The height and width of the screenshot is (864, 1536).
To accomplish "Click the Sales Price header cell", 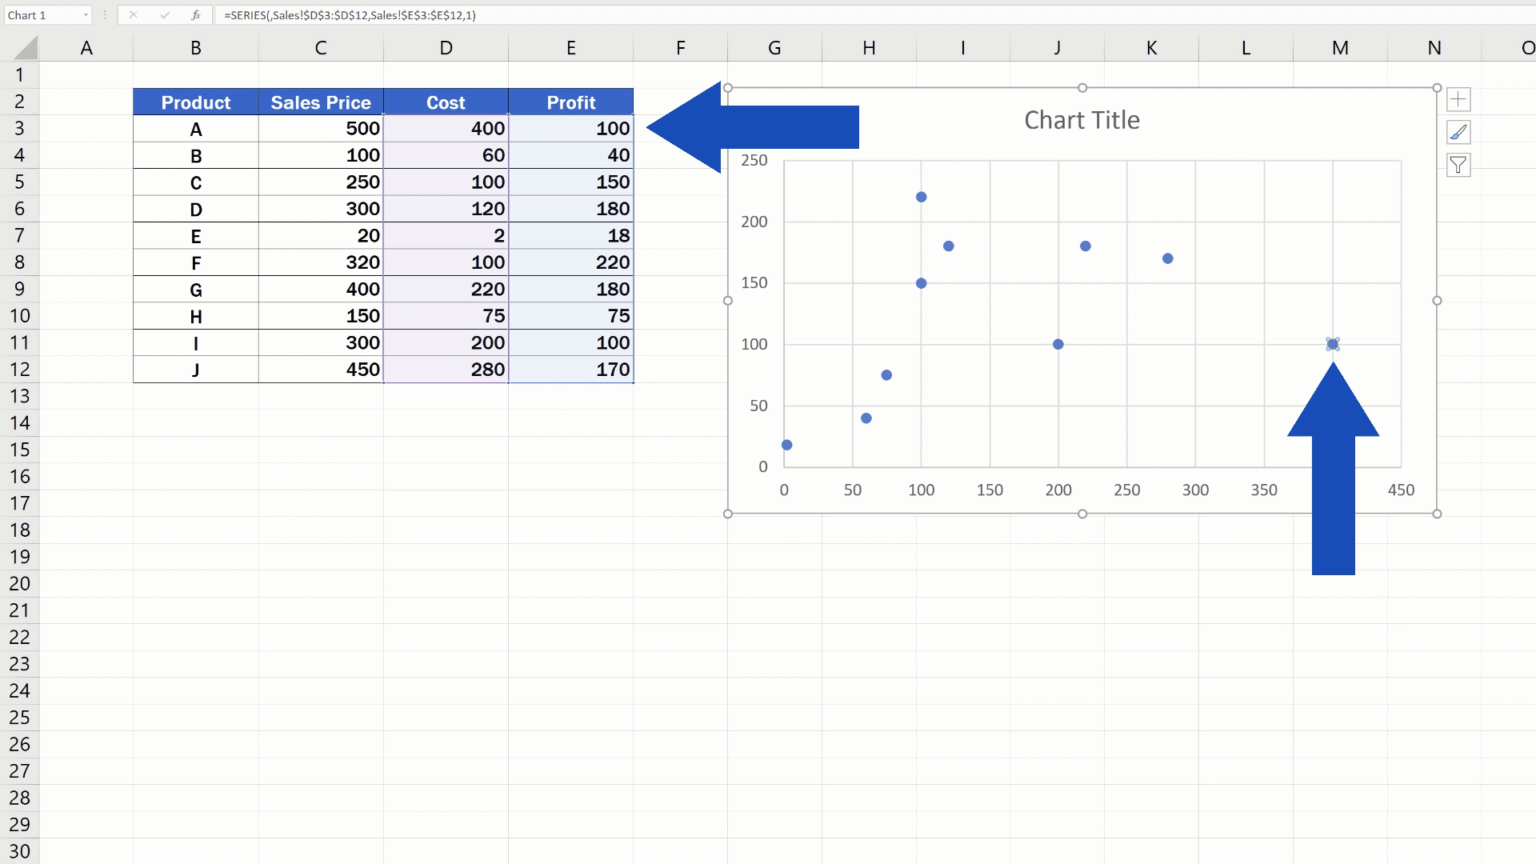I will tap(320, 102).
